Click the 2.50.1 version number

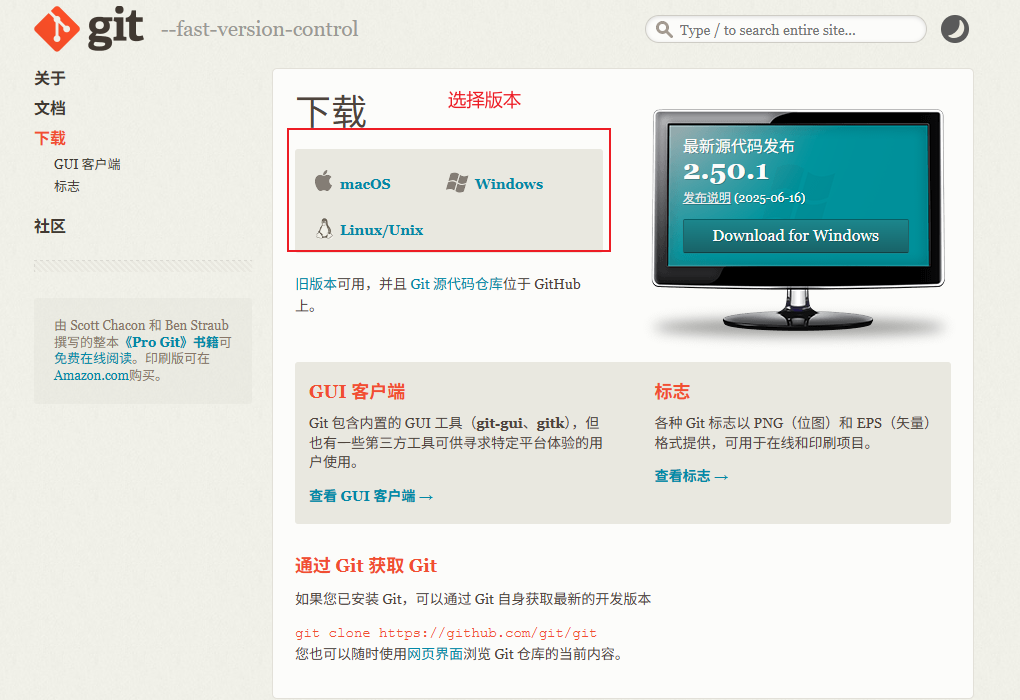[725, 172]
